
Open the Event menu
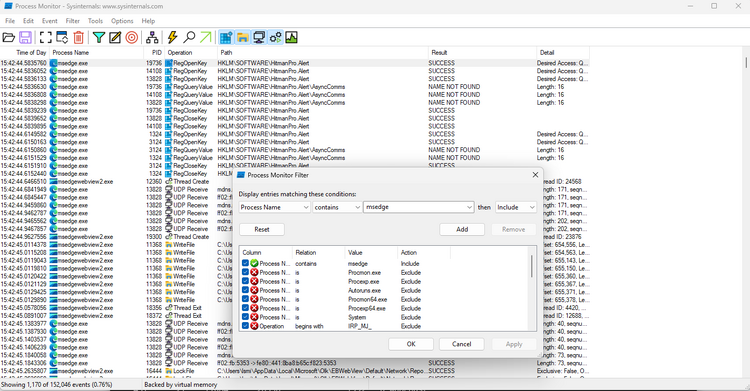(x=50, y=21)
